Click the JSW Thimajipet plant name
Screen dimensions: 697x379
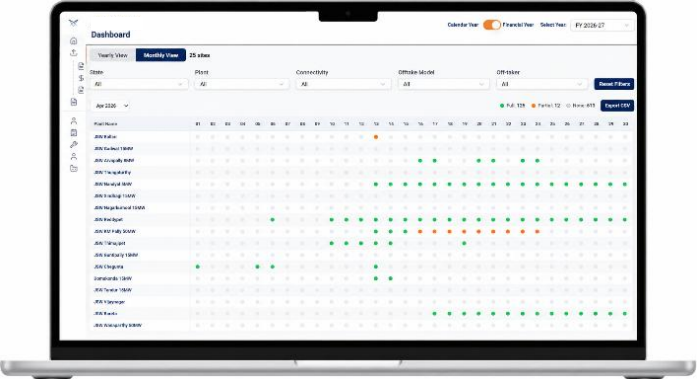tap(109, 243)
